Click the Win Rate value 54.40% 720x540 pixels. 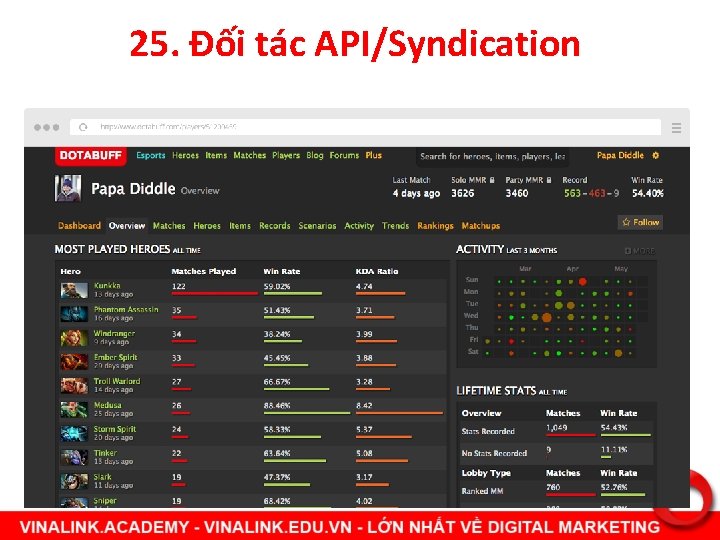pyautogui.click(x=647, y=193)
